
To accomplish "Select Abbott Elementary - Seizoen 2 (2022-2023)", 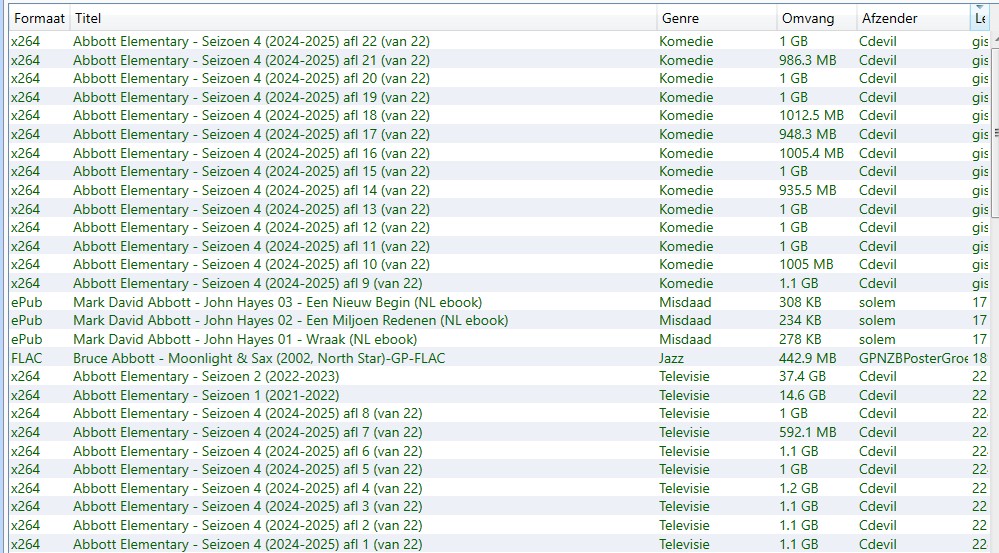I will [x=206, y=377].
